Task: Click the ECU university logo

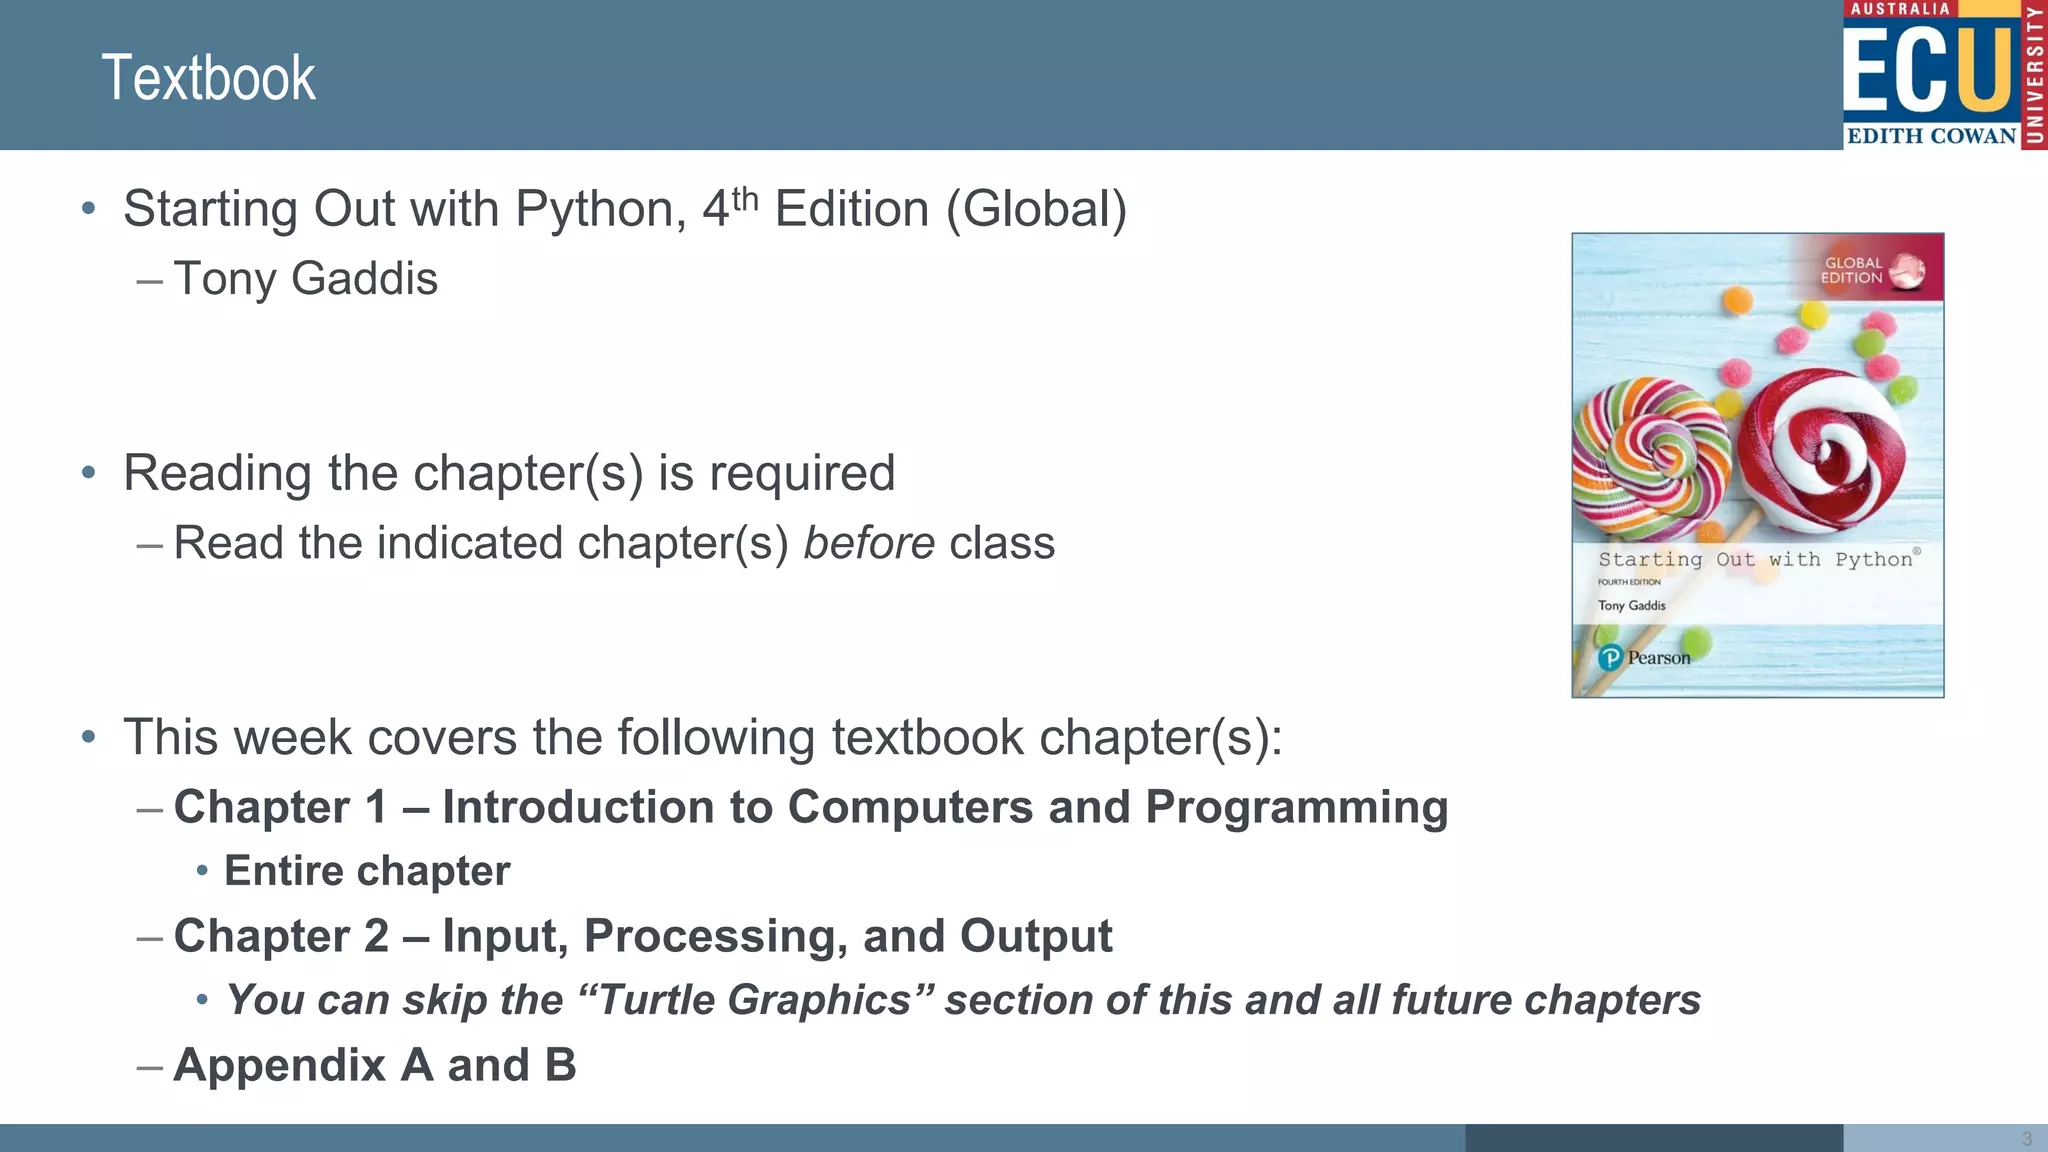Action: (x=1945, y=75)
